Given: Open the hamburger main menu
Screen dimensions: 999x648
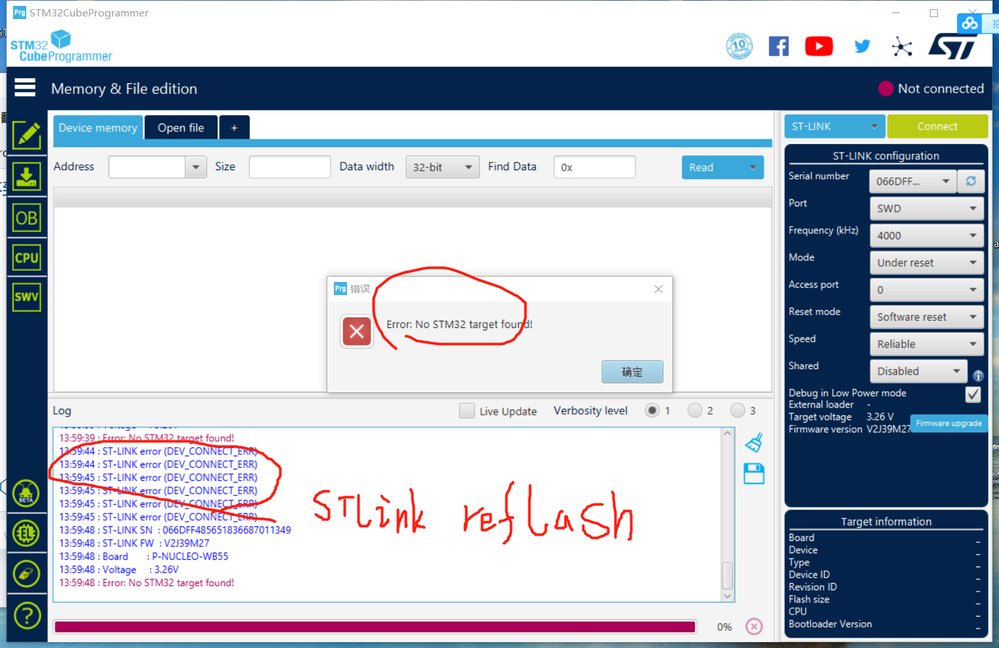Looking at the screenshot, I should pyautogui.click(x=25, y=87).
